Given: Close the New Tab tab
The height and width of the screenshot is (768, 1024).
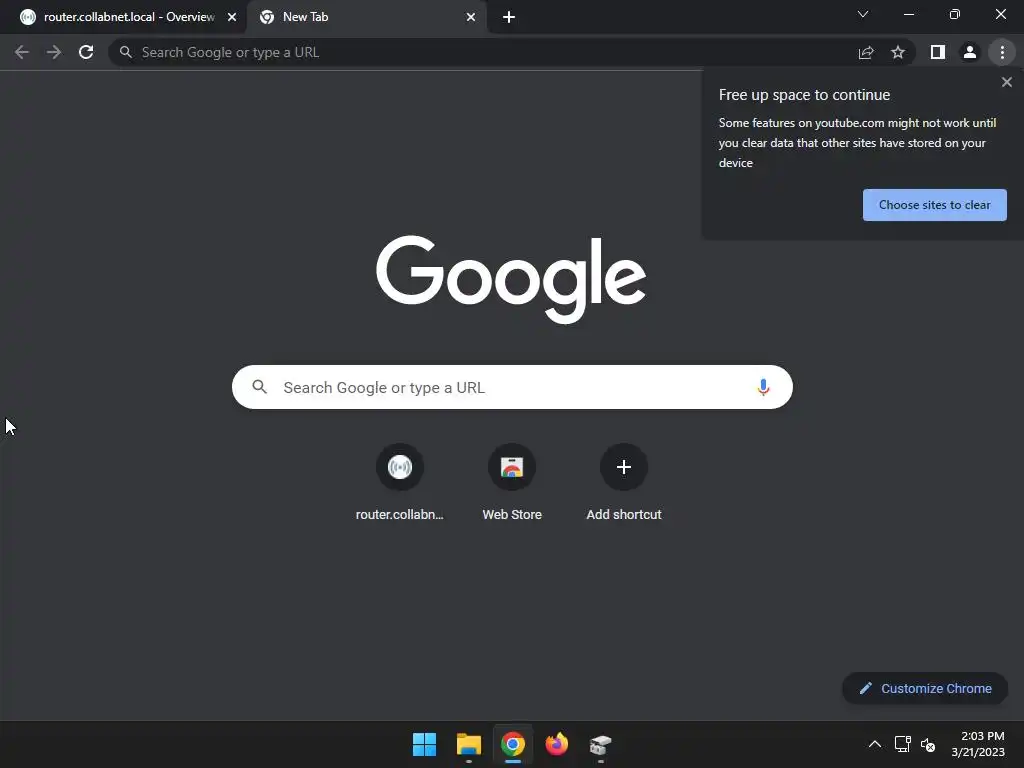Looking at the screenshot, I should pos(471,17).
